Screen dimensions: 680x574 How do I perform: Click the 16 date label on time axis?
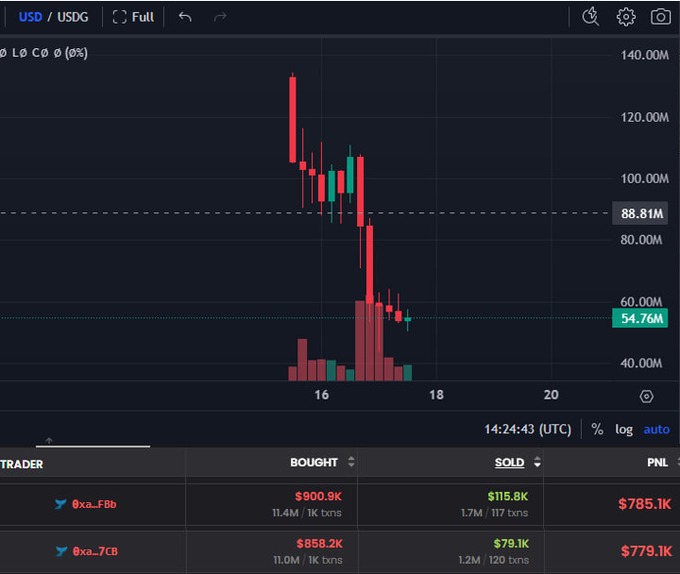321,395
